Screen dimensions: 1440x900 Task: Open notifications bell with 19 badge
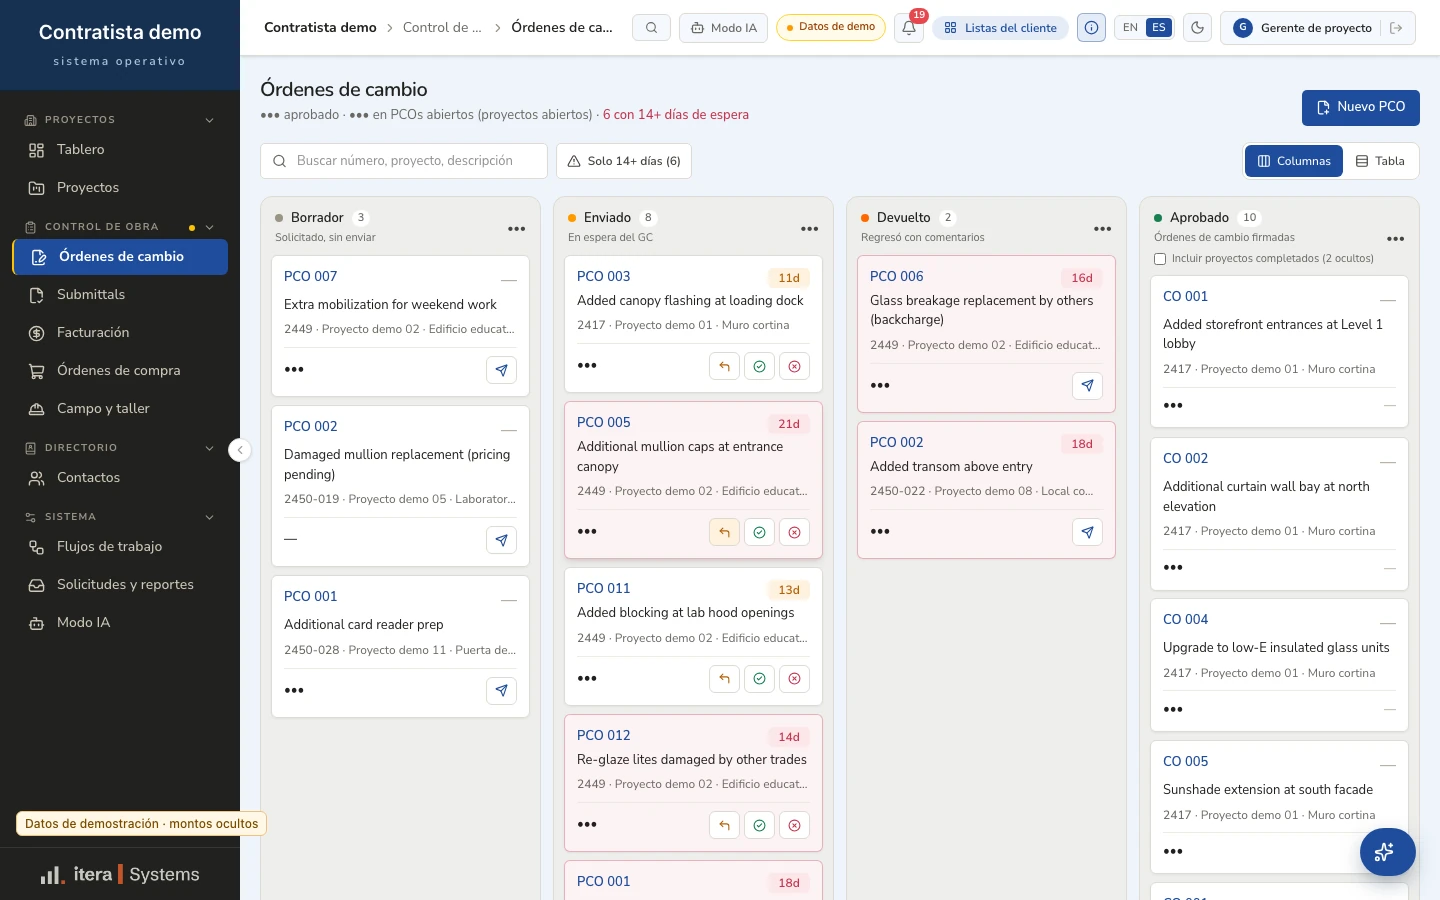(909, 28)
